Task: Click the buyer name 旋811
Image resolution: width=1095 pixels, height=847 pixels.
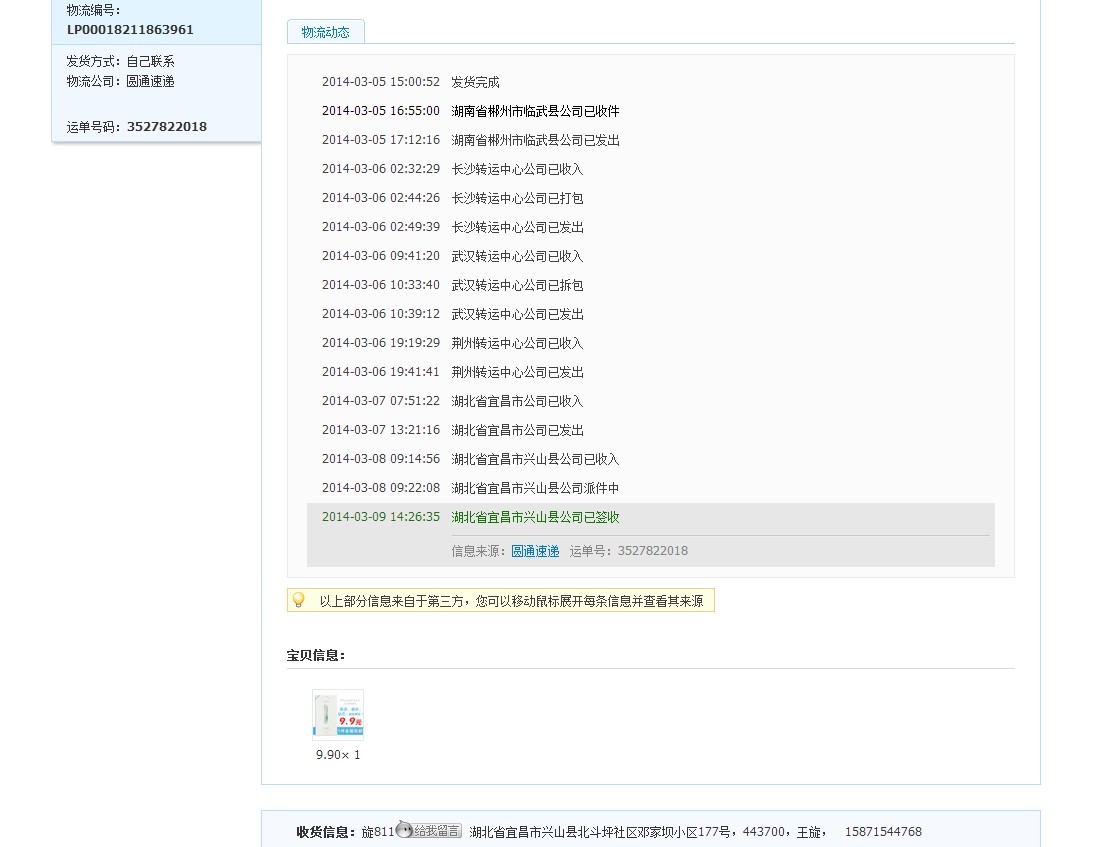Action: 378,832
